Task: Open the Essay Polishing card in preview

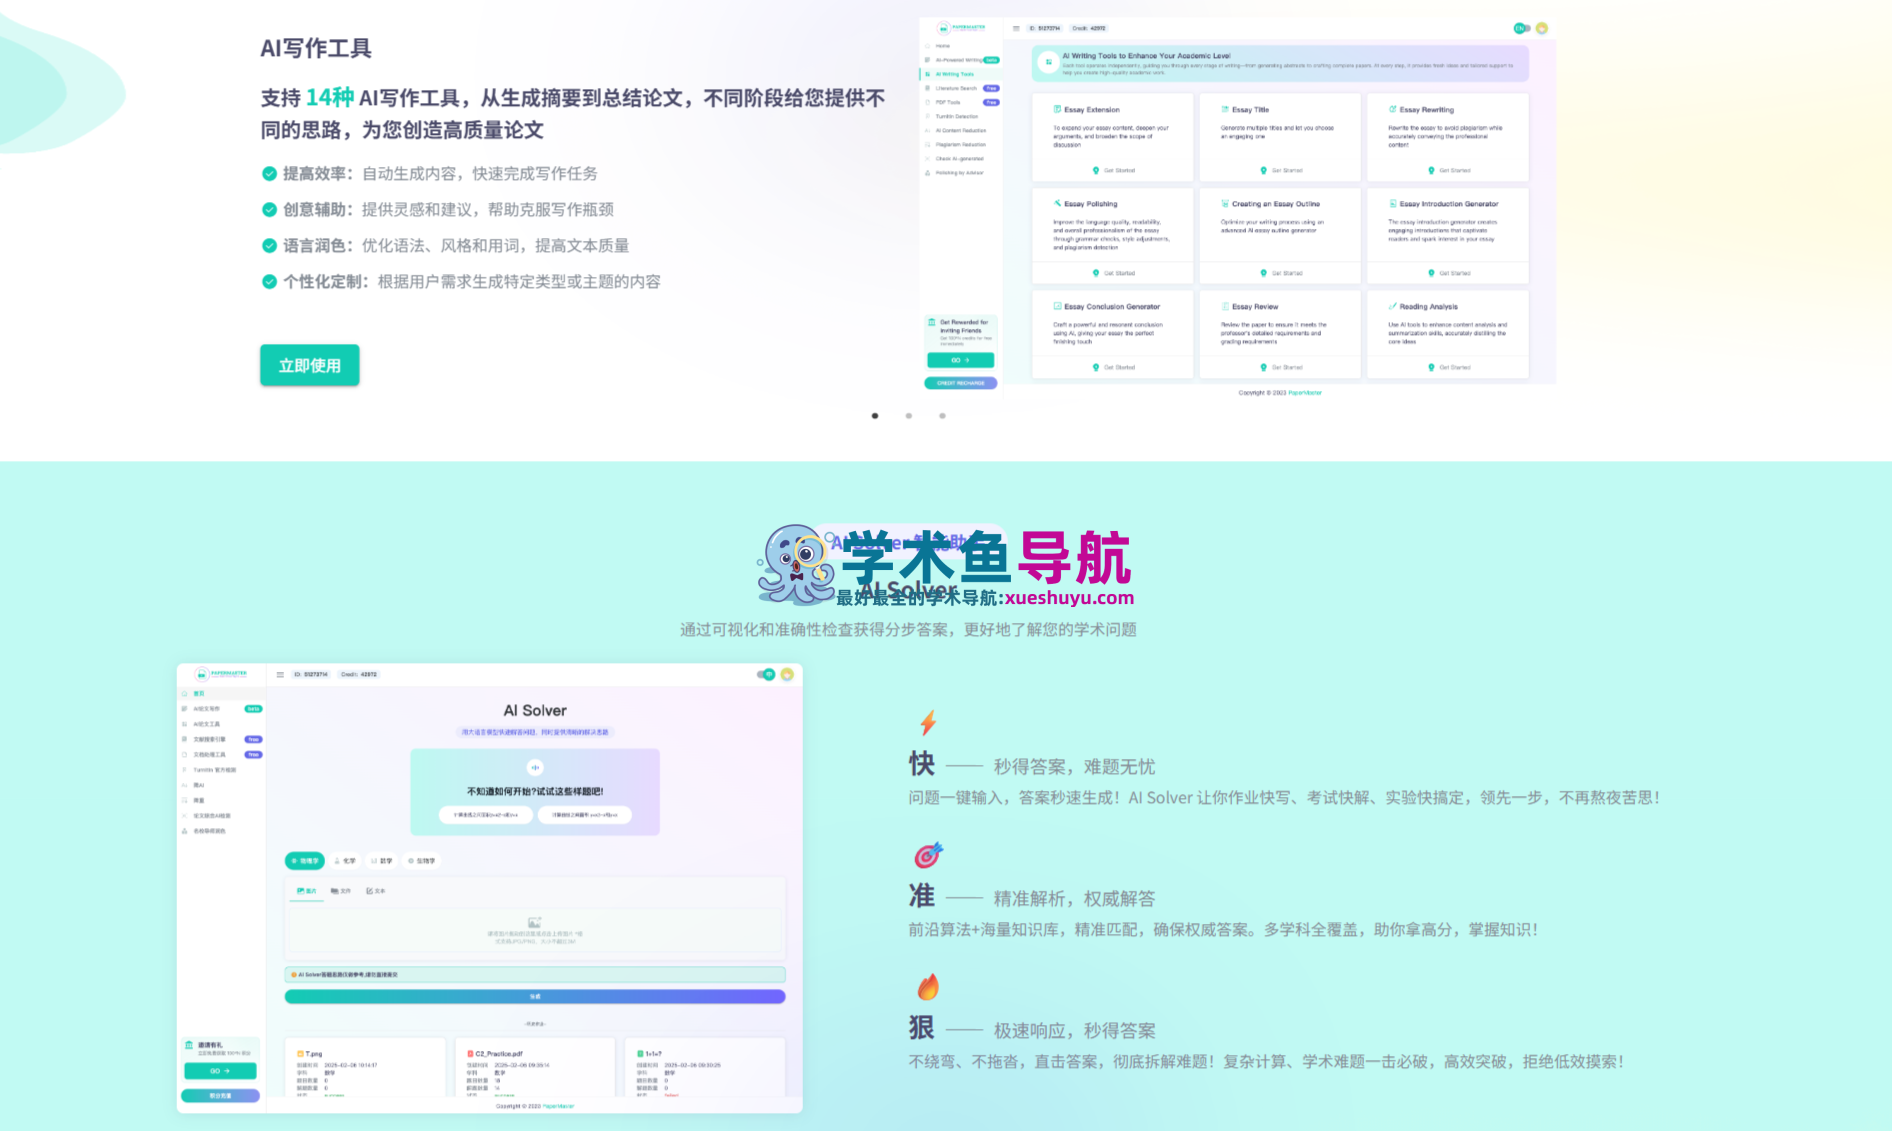Action: [x=1112, y=236]
